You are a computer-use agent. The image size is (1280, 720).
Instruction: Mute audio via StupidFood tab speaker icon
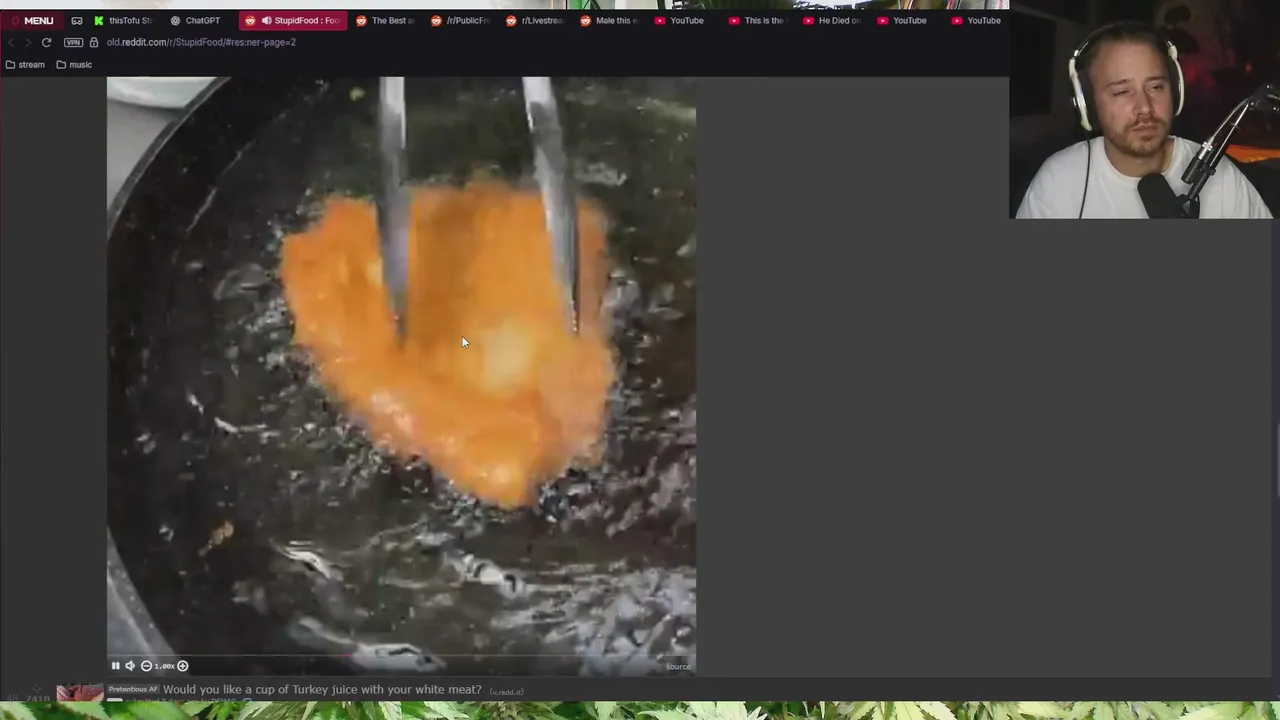pyautogui.click(x=266, y=20)
